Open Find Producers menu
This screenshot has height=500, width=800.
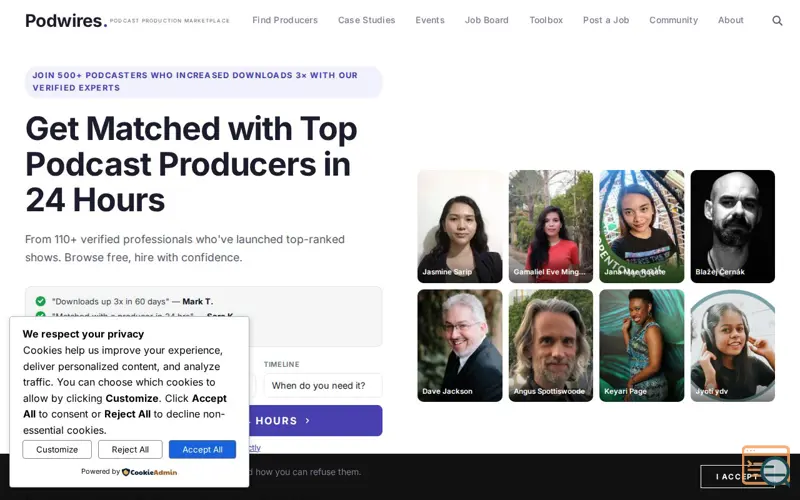[x=285, y=20]
